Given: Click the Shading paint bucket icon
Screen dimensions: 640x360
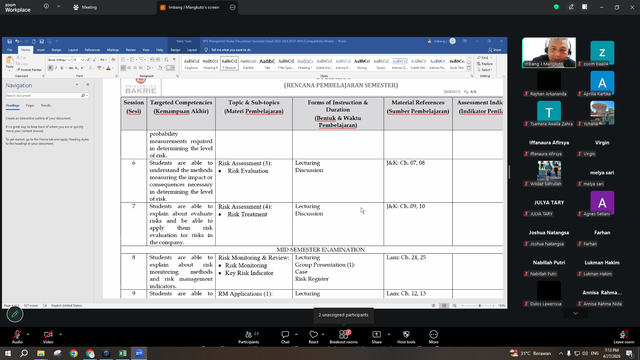Looking at the screenshot, I should pyautogui.click(x=160, y=68).
